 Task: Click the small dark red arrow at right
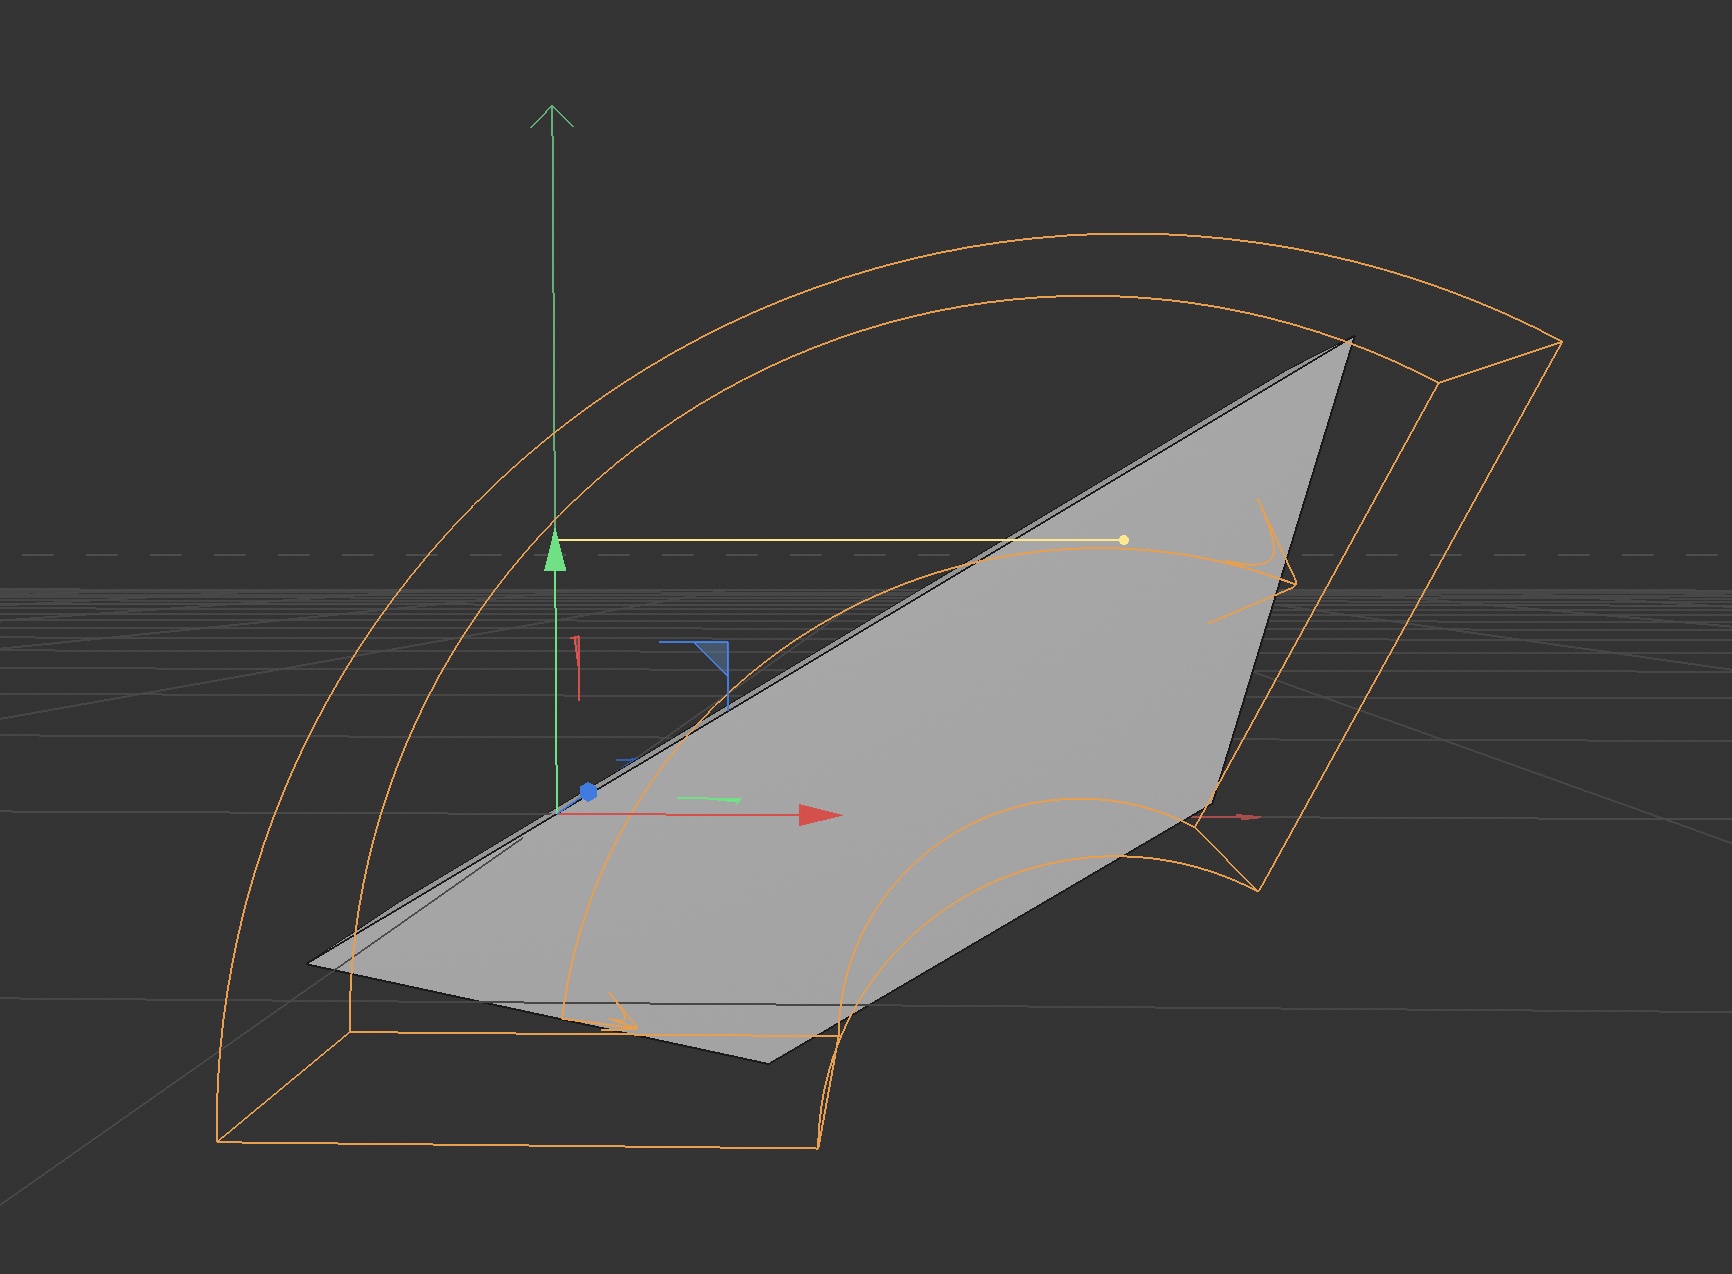[1244, 817]
